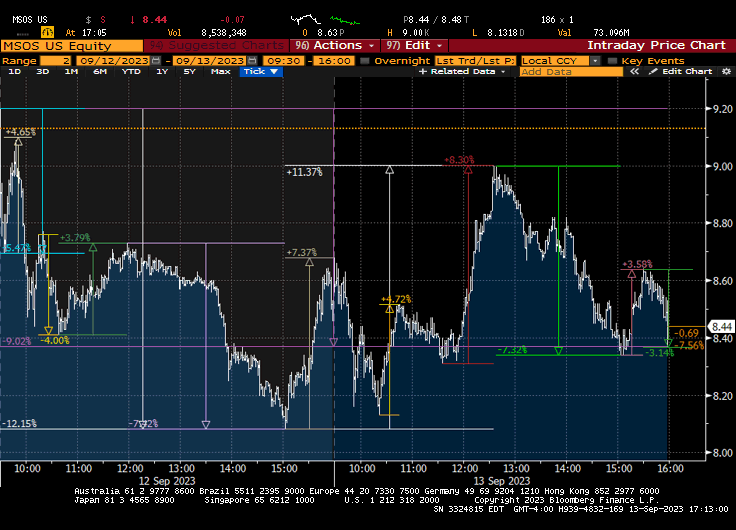The image size is (736, 530).
Task: Click the -9.02% purple annotation label
Action: (x=17, y=341)
